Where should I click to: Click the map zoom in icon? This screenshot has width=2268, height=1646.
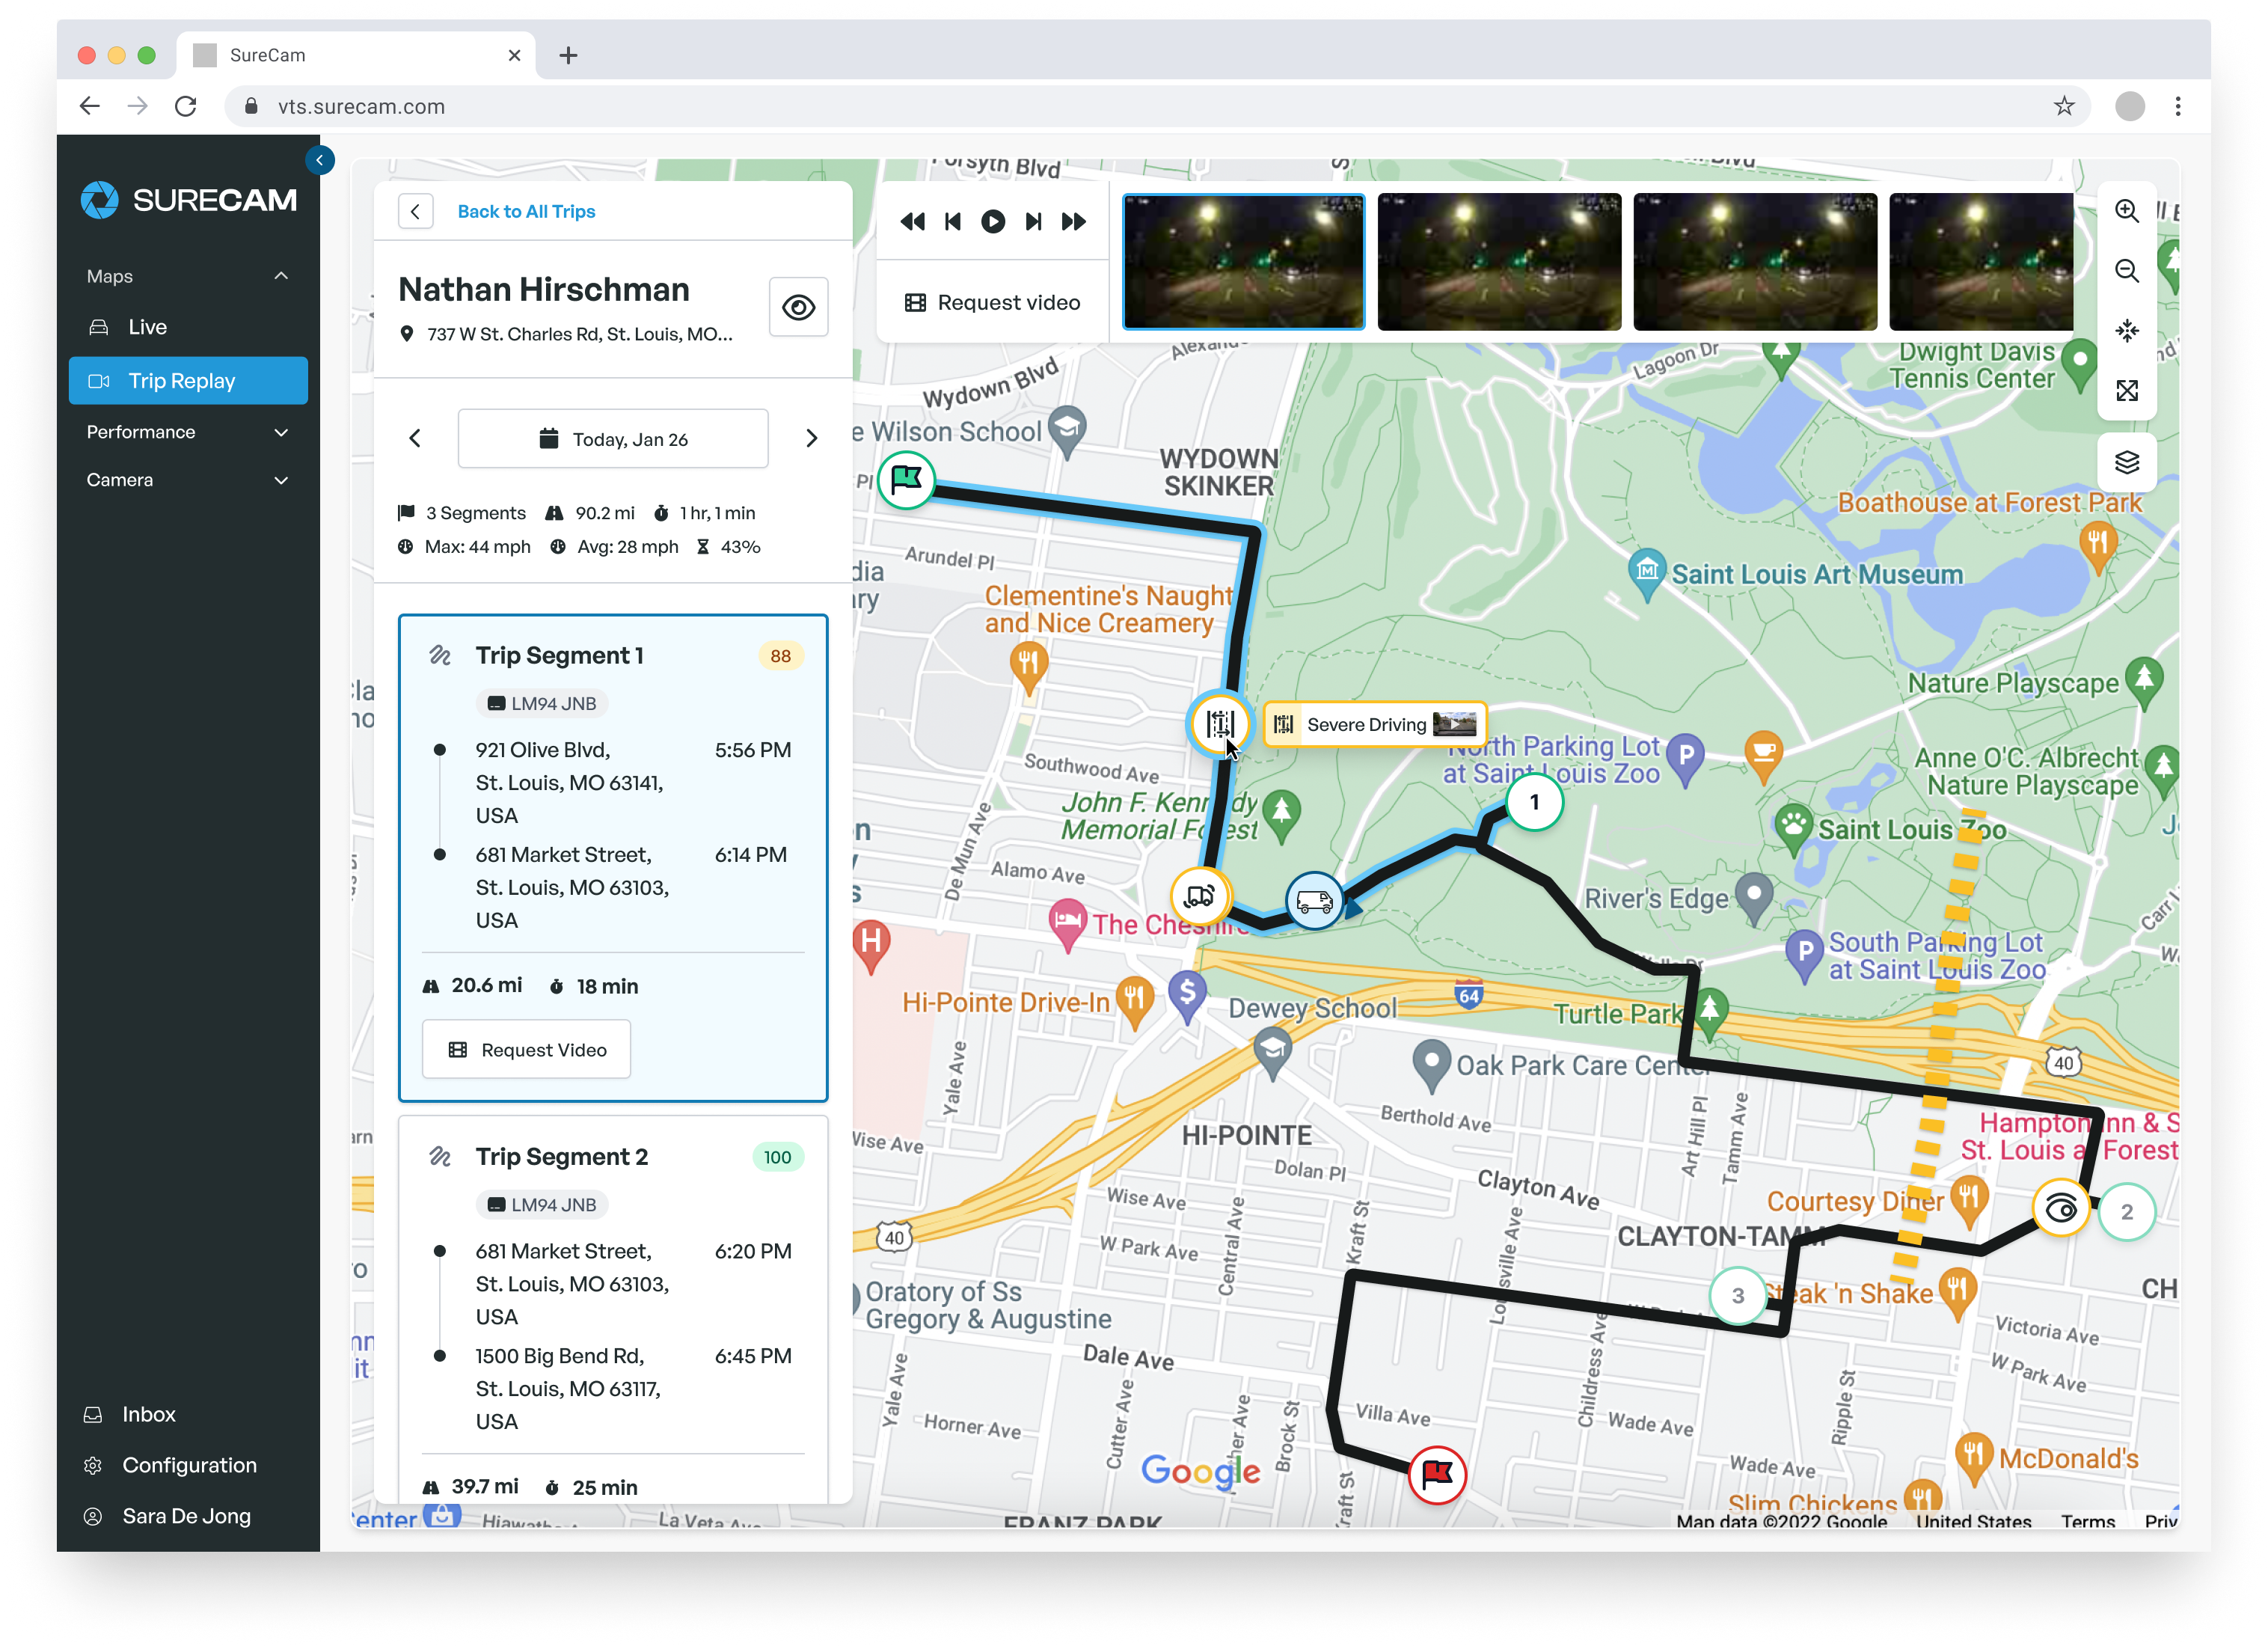[2126, 211]
